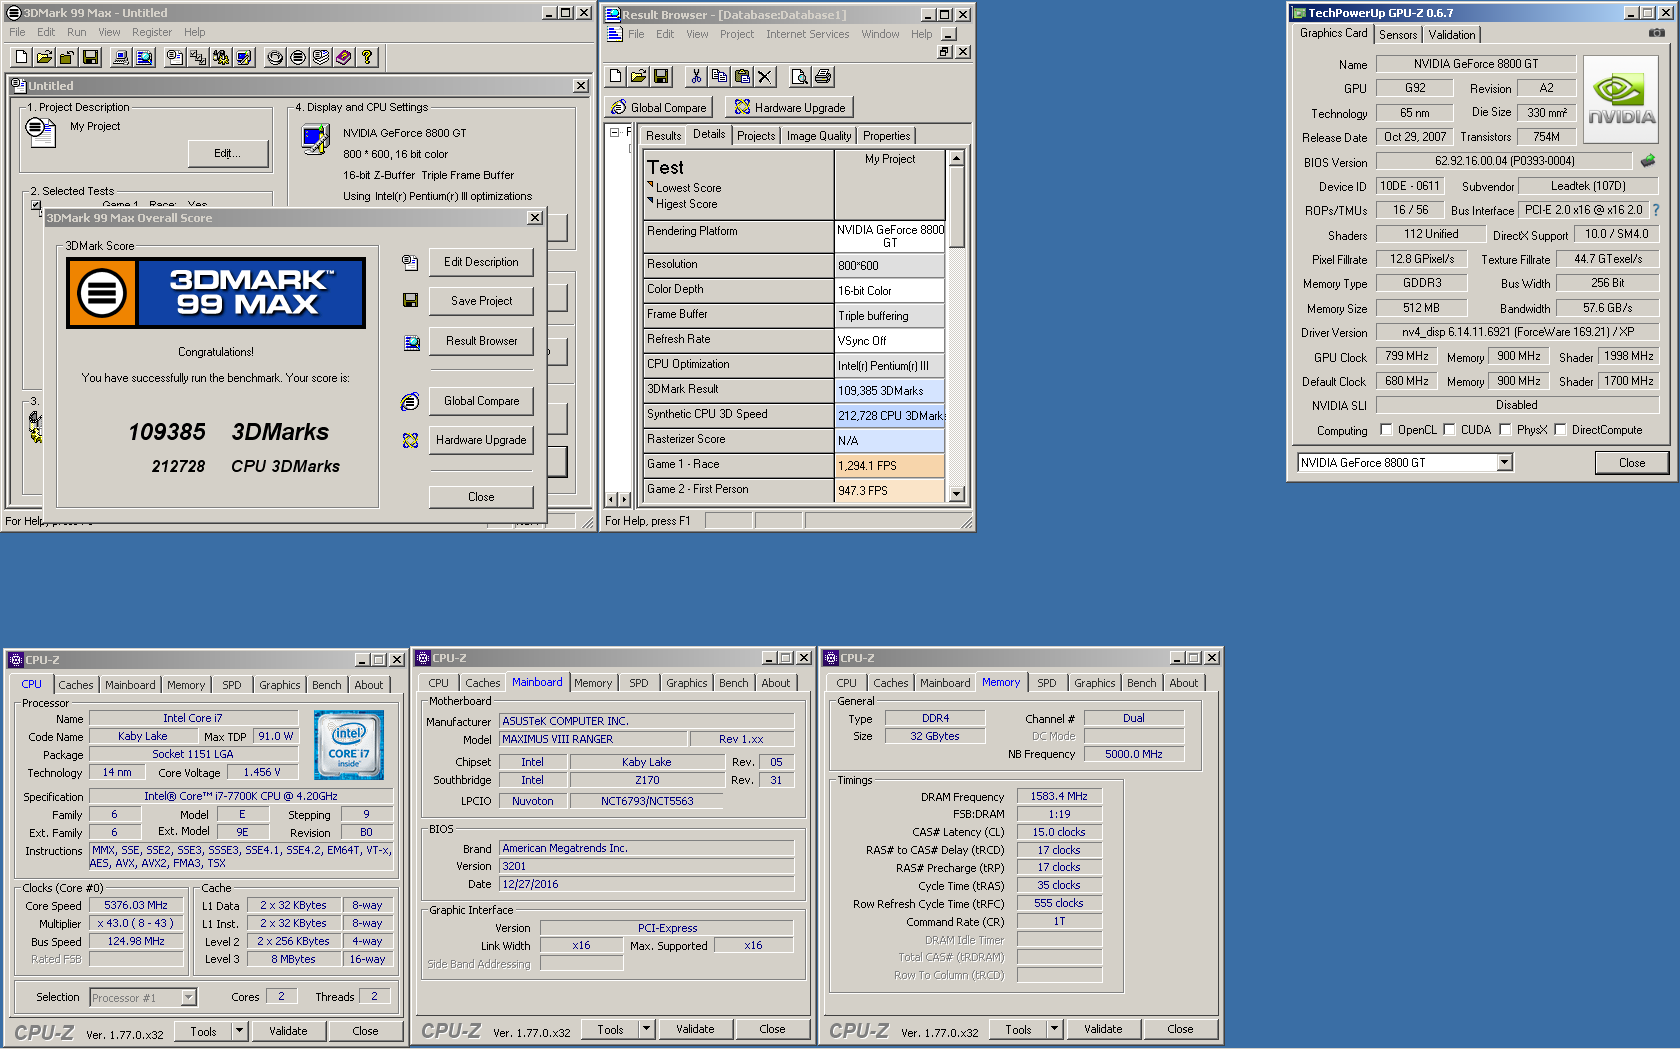
Task: Click the Intel Core i7 logo in CPU-Z
Action: pos(349,745)
